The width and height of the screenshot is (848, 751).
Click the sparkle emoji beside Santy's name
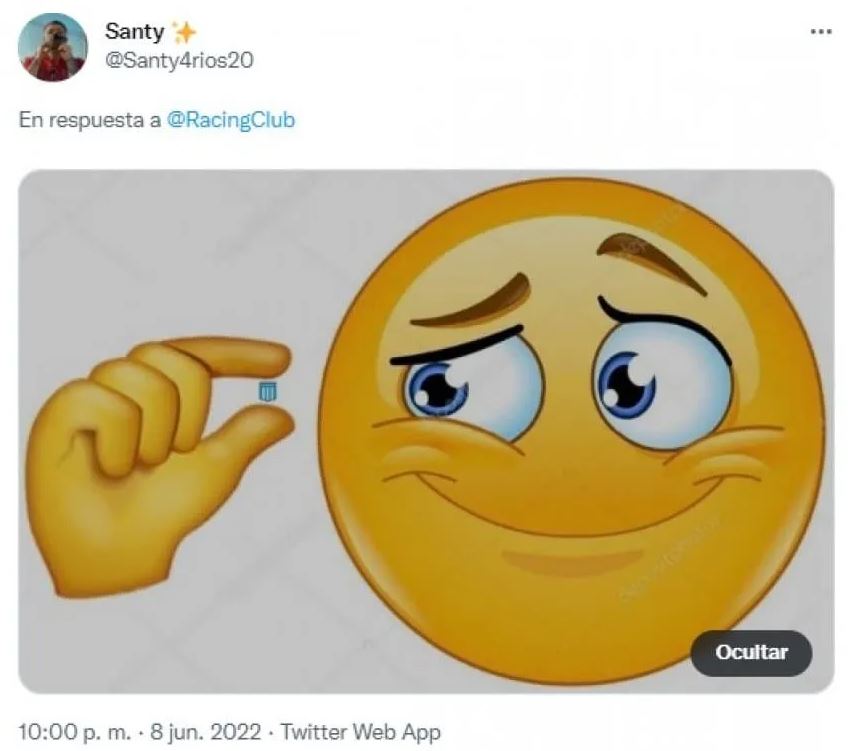(183, 32)
